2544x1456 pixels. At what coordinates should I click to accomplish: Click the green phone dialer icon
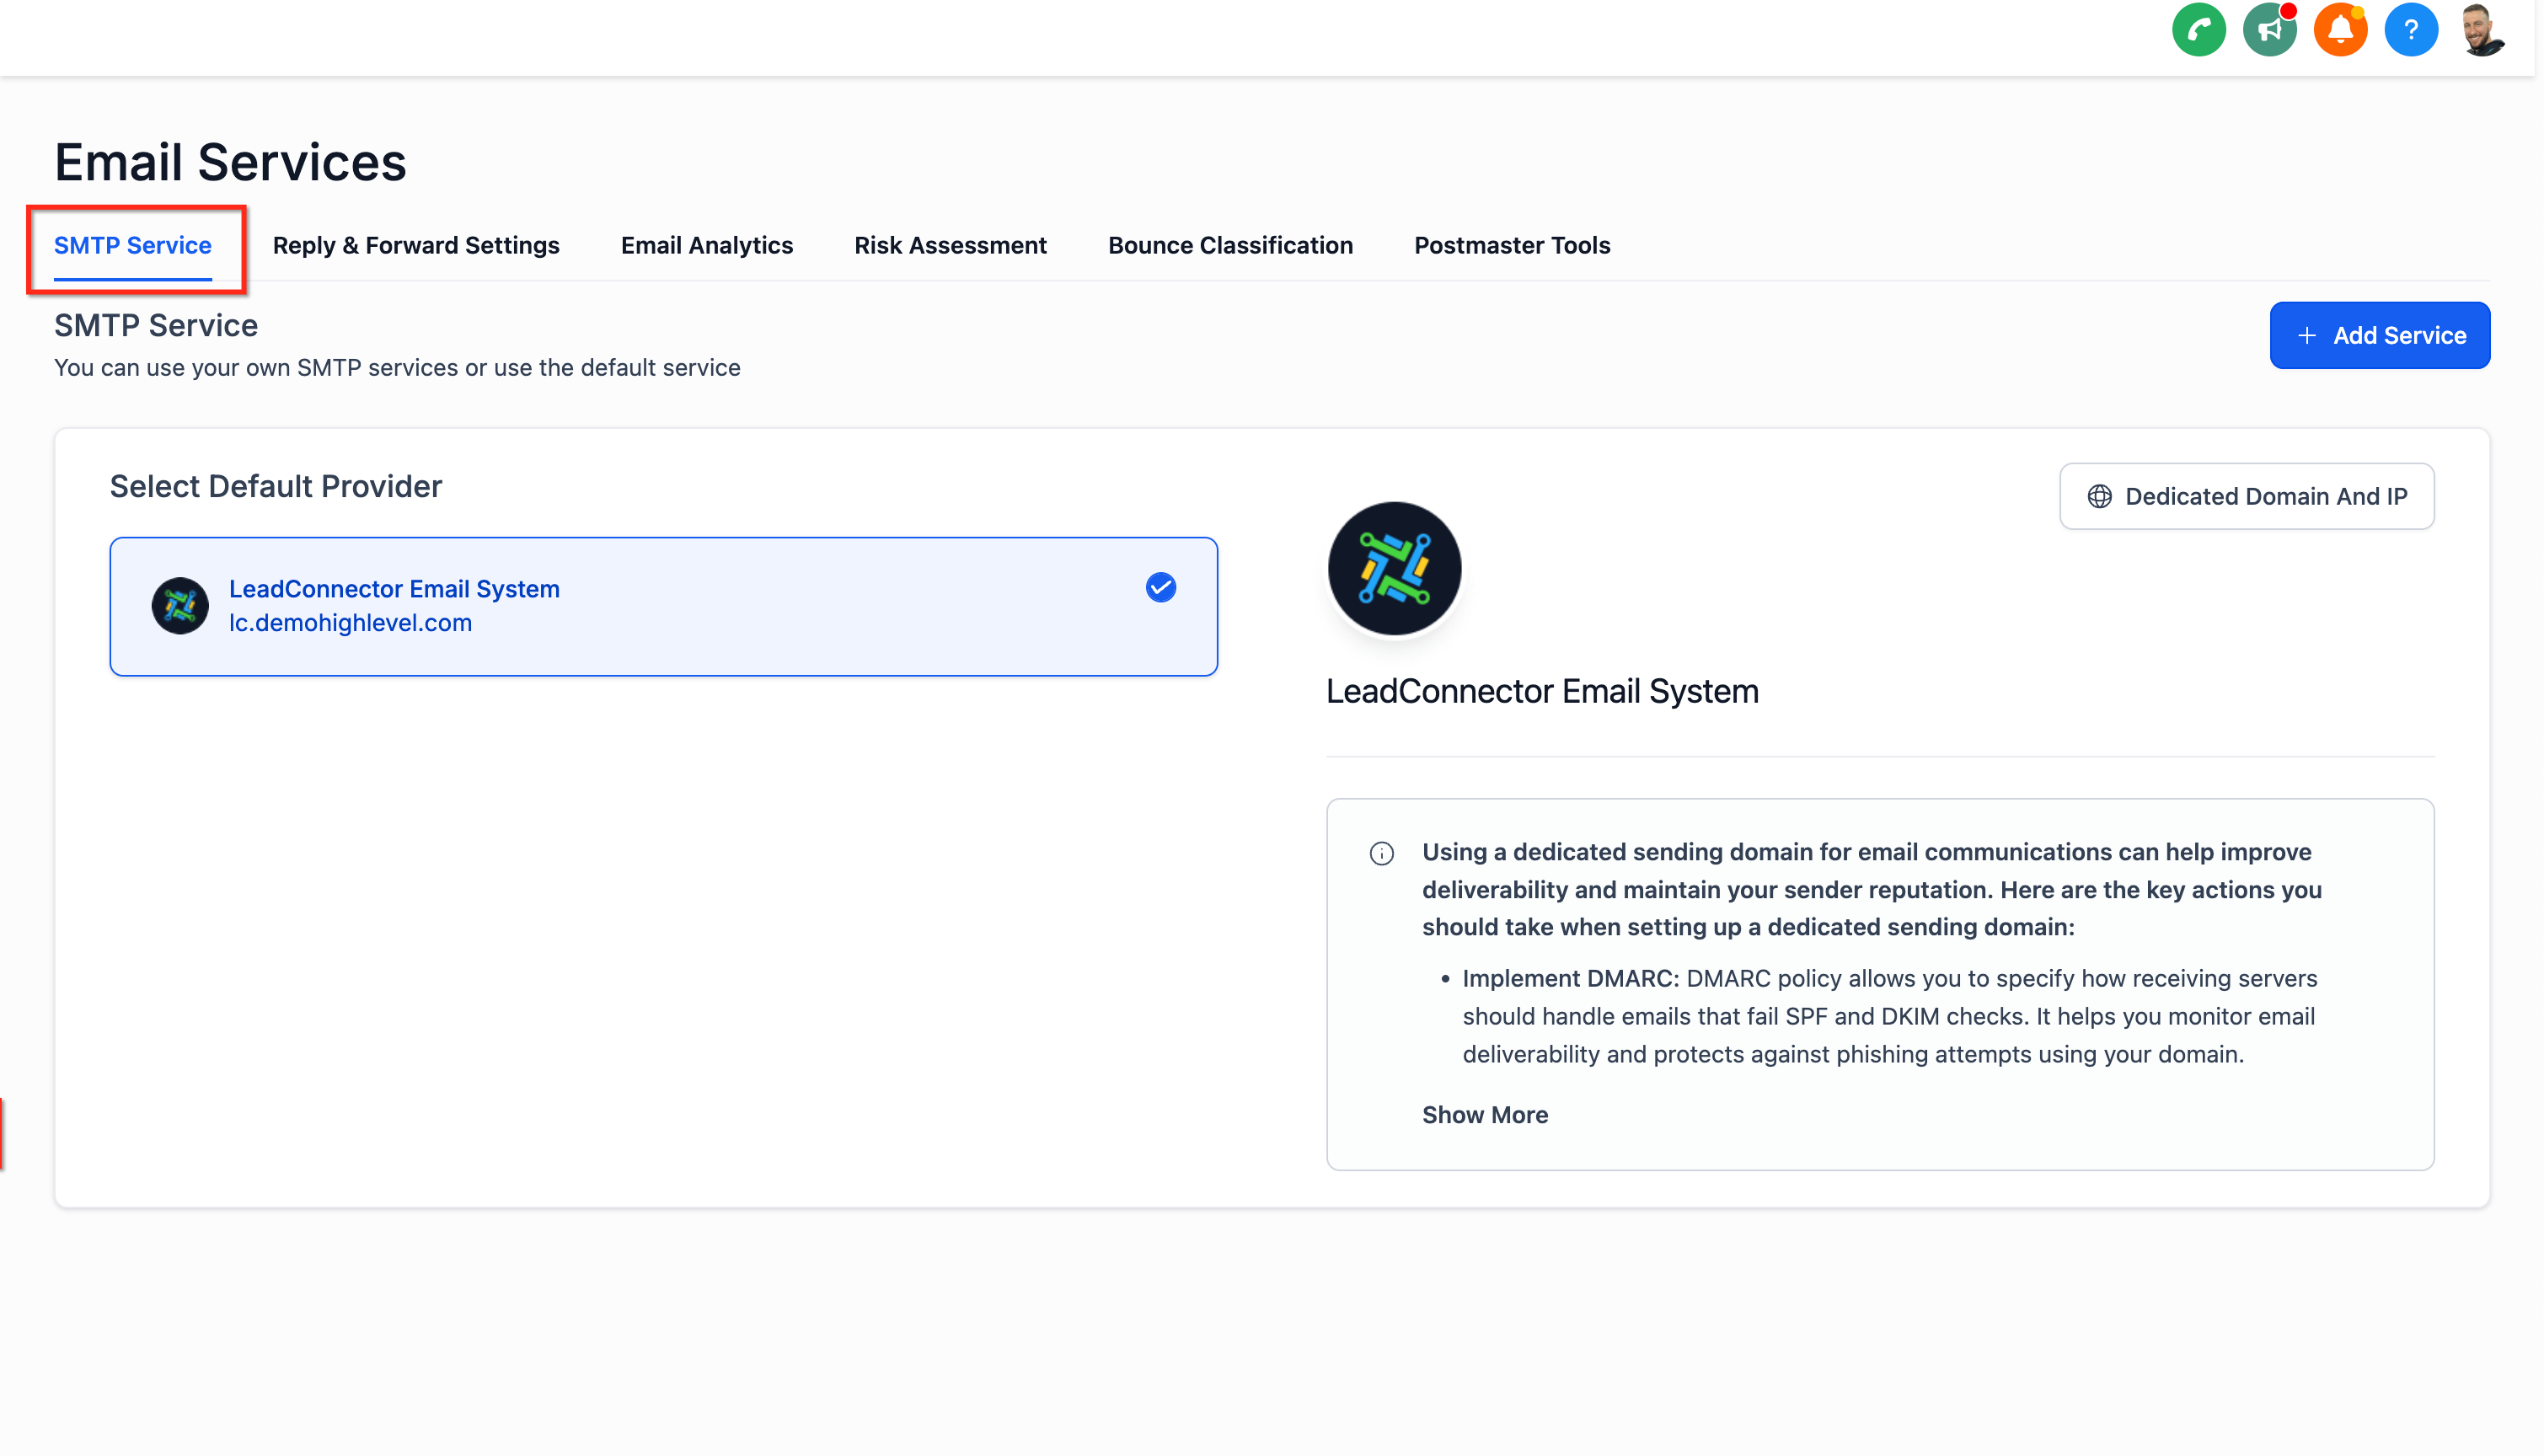point(2198,30)
